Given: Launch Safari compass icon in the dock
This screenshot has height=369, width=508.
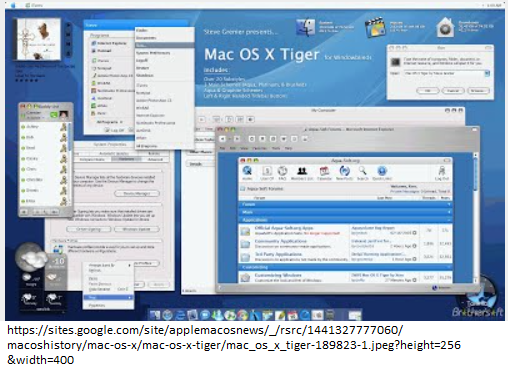Looking at the screenshot, I should coord(168,314).
